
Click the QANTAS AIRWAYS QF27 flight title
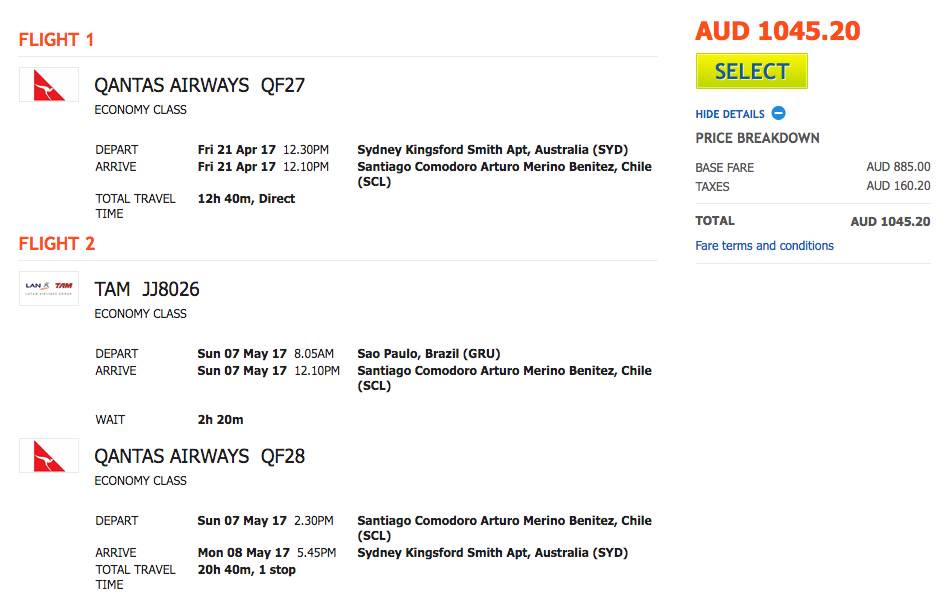coord(199,85)
